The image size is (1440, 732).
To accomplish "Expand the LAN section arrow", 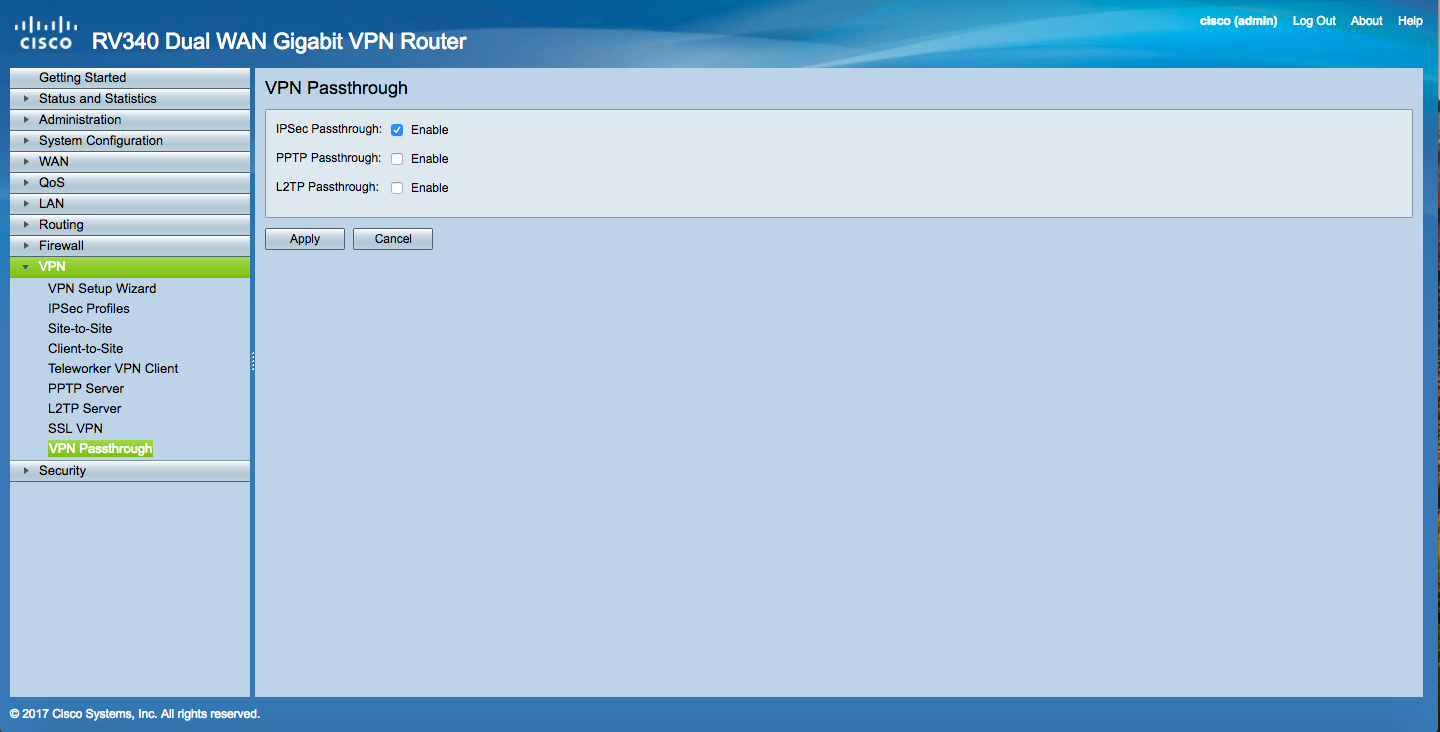I will click(26, 204).
